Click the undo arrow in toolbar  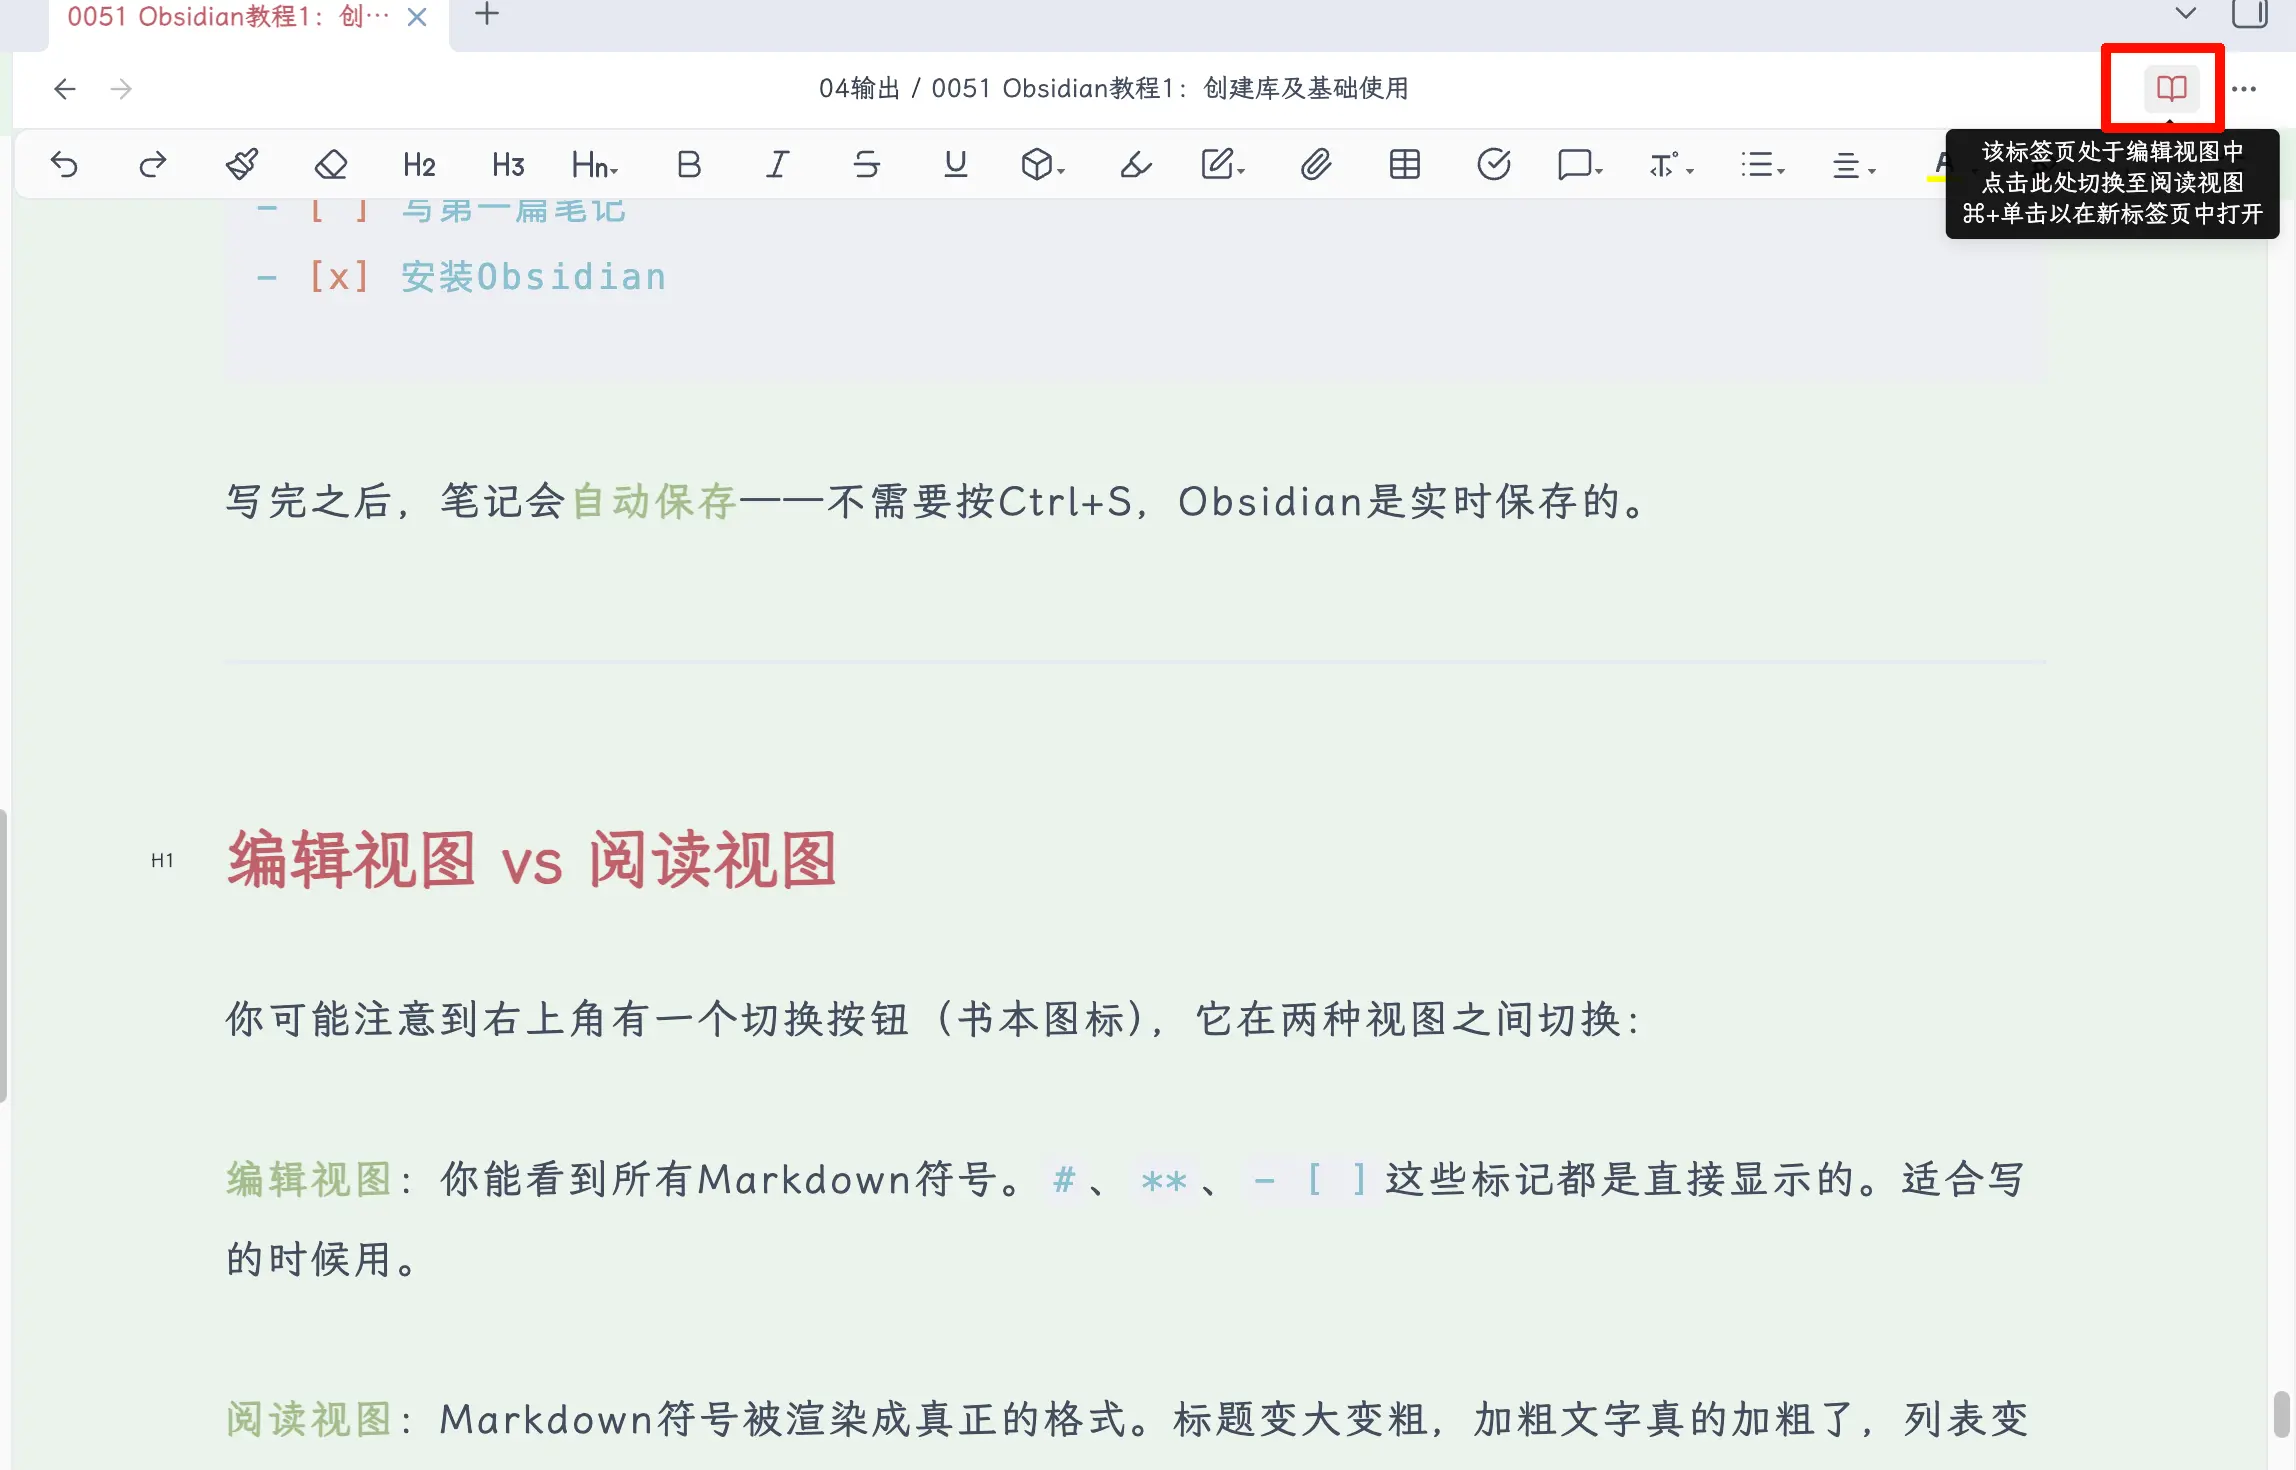point(64,164)
